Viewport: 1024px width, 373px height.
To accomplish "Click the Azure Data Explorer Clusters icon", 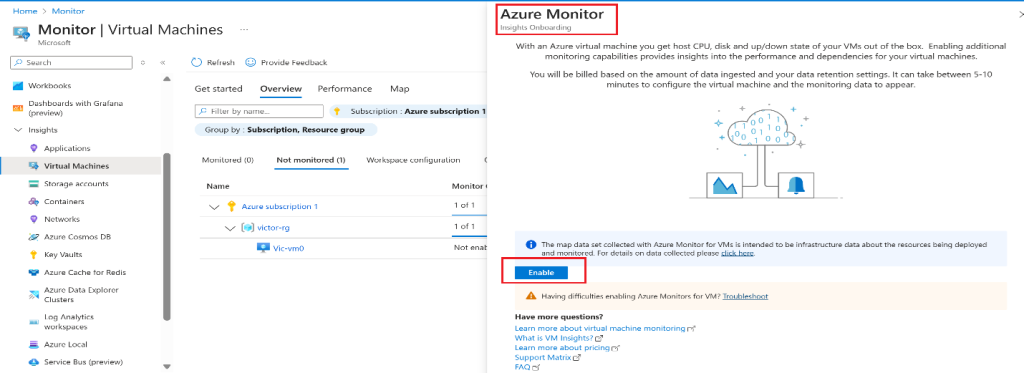I will [x=34, y=295].
